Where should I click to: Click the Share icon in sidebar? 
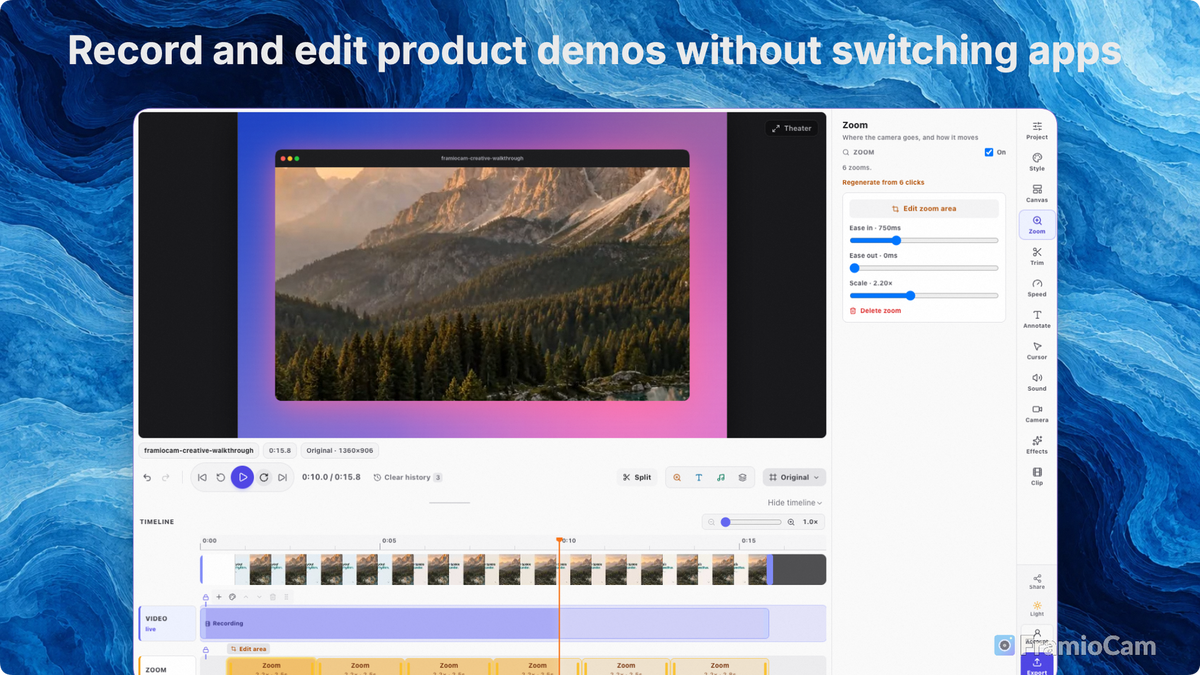click(x=1037, y=581)
